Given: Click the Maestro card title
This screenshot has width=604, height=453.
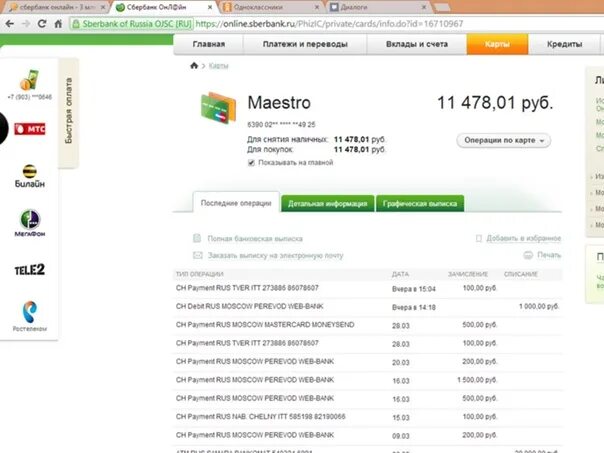Looking at the screenshot, I should [279, 103].
